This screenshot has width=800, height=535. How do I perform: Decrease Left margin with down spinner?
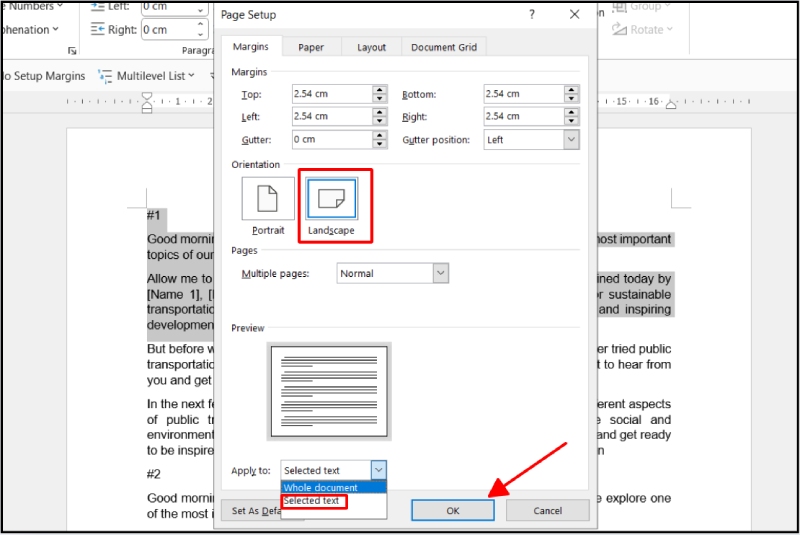pyautogui.click(x=380, y=121)
